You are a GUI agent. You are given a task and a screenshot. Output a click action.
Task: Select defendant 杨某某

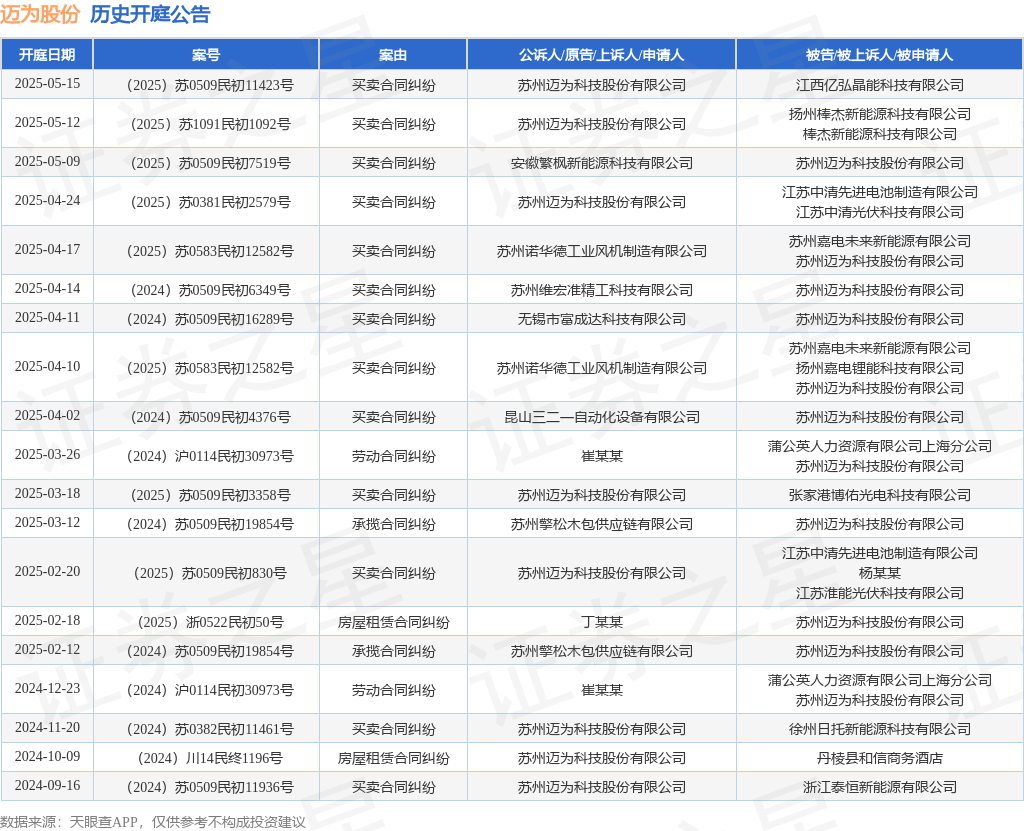(879, 574)
